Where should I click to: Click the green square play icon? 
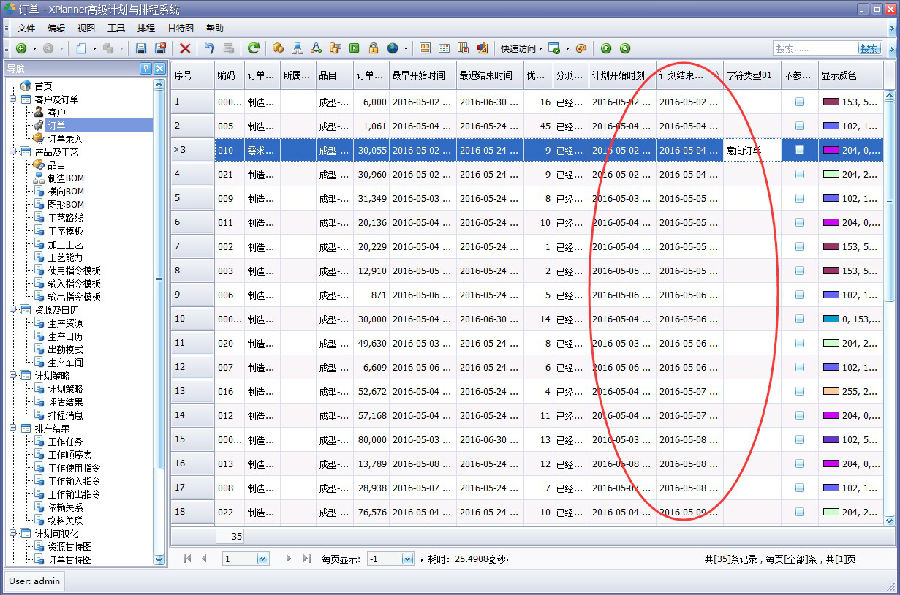click(x=354, y=49)
